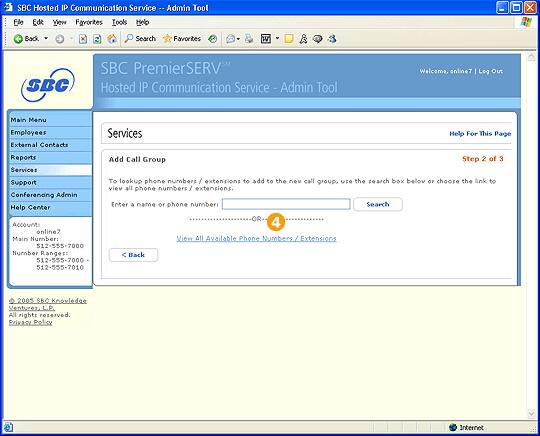The height and width of the screenshot is (436, 540).
Task: Go to the Home page icon
Action: pos(112,39)
